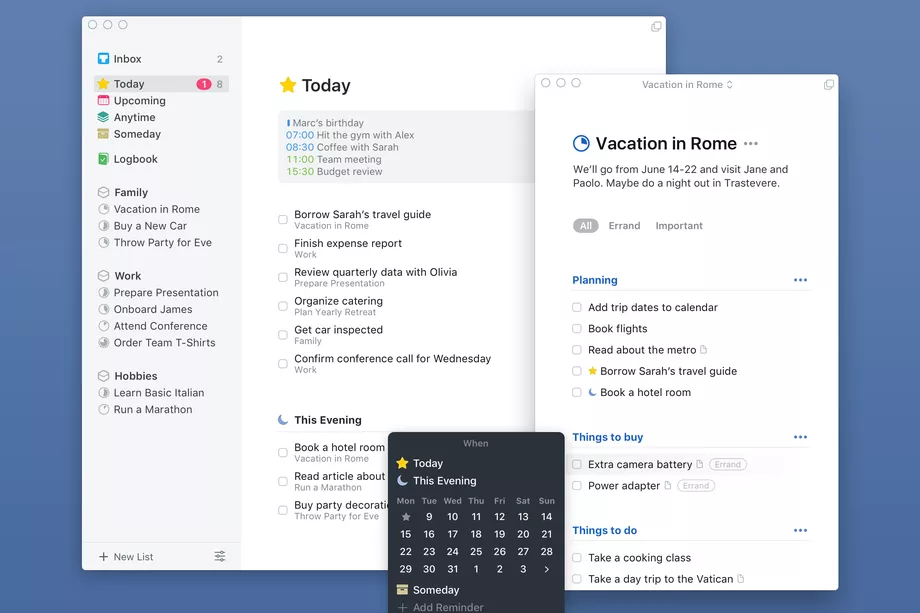Click Errand tag on Power adapter
Screen dimensions: 920x613
tap(696, 486)
